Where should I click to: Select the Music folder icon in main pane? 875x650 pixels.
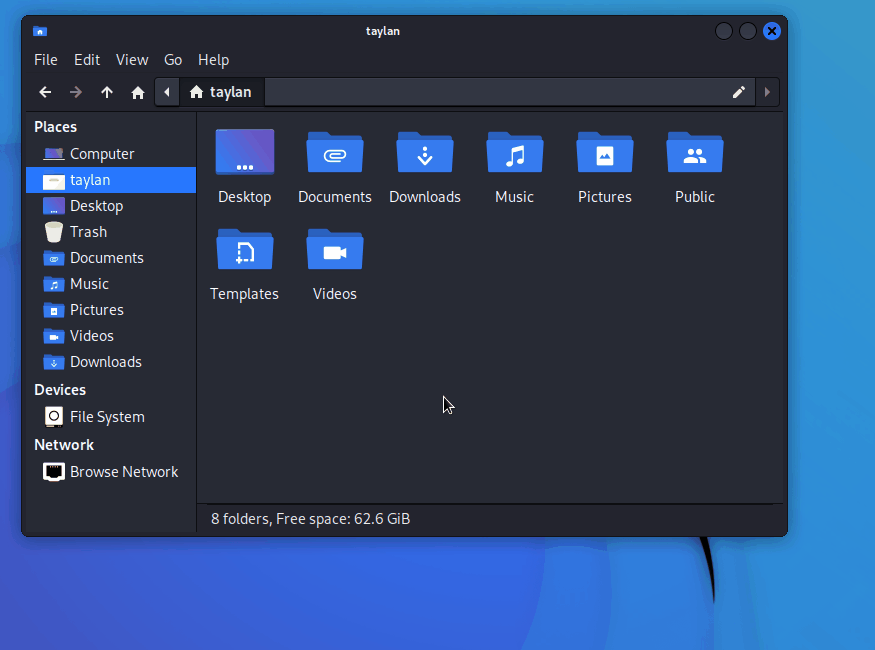(x=515, y=152)
